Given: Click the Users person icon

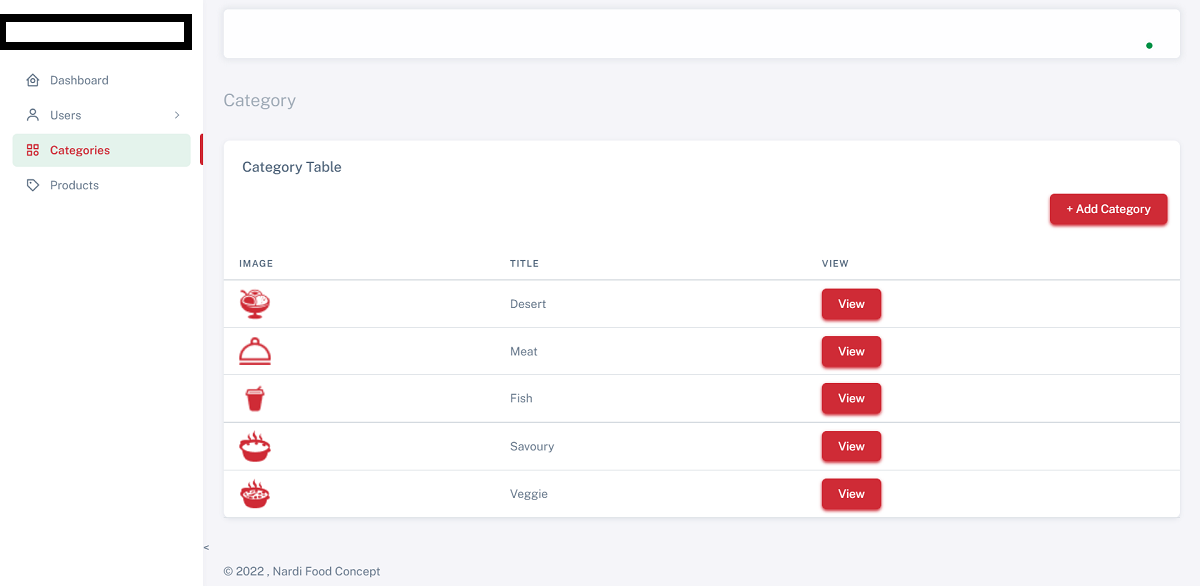Looking at the screenshot, I should 33,115.
